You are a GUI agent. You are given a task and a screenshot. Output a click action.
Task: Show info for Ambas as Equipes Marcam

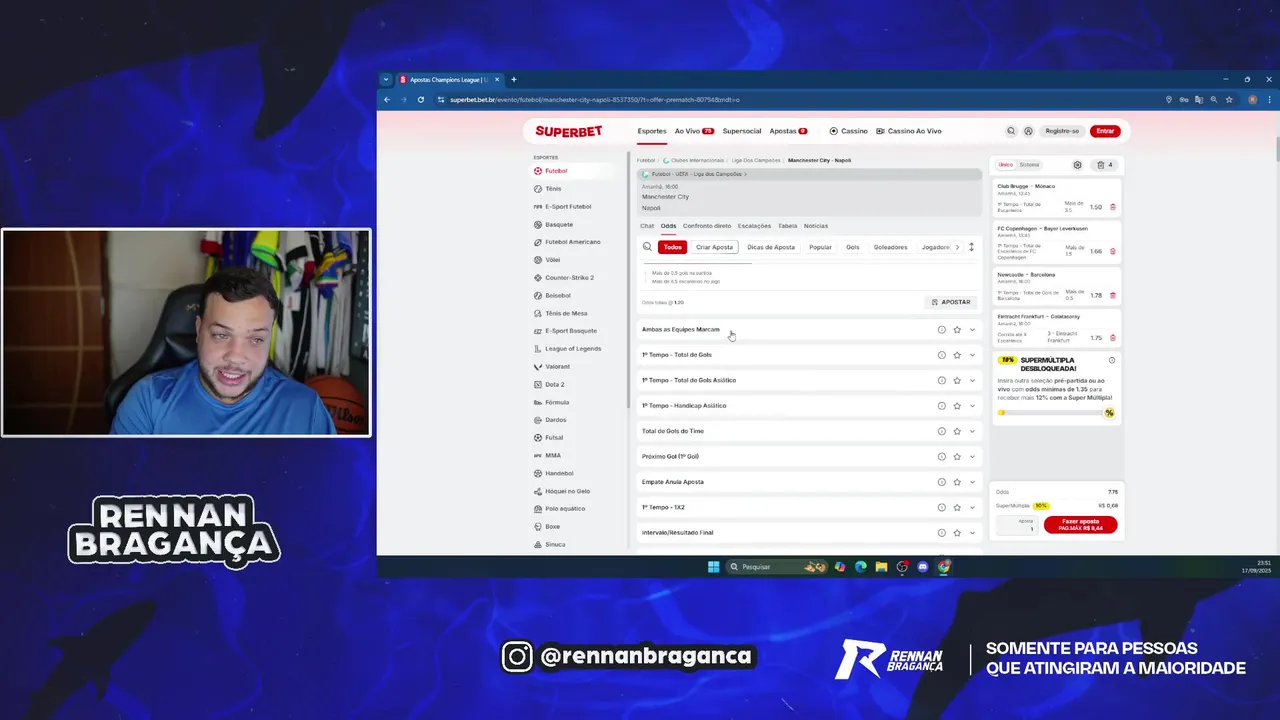point(941,329)
